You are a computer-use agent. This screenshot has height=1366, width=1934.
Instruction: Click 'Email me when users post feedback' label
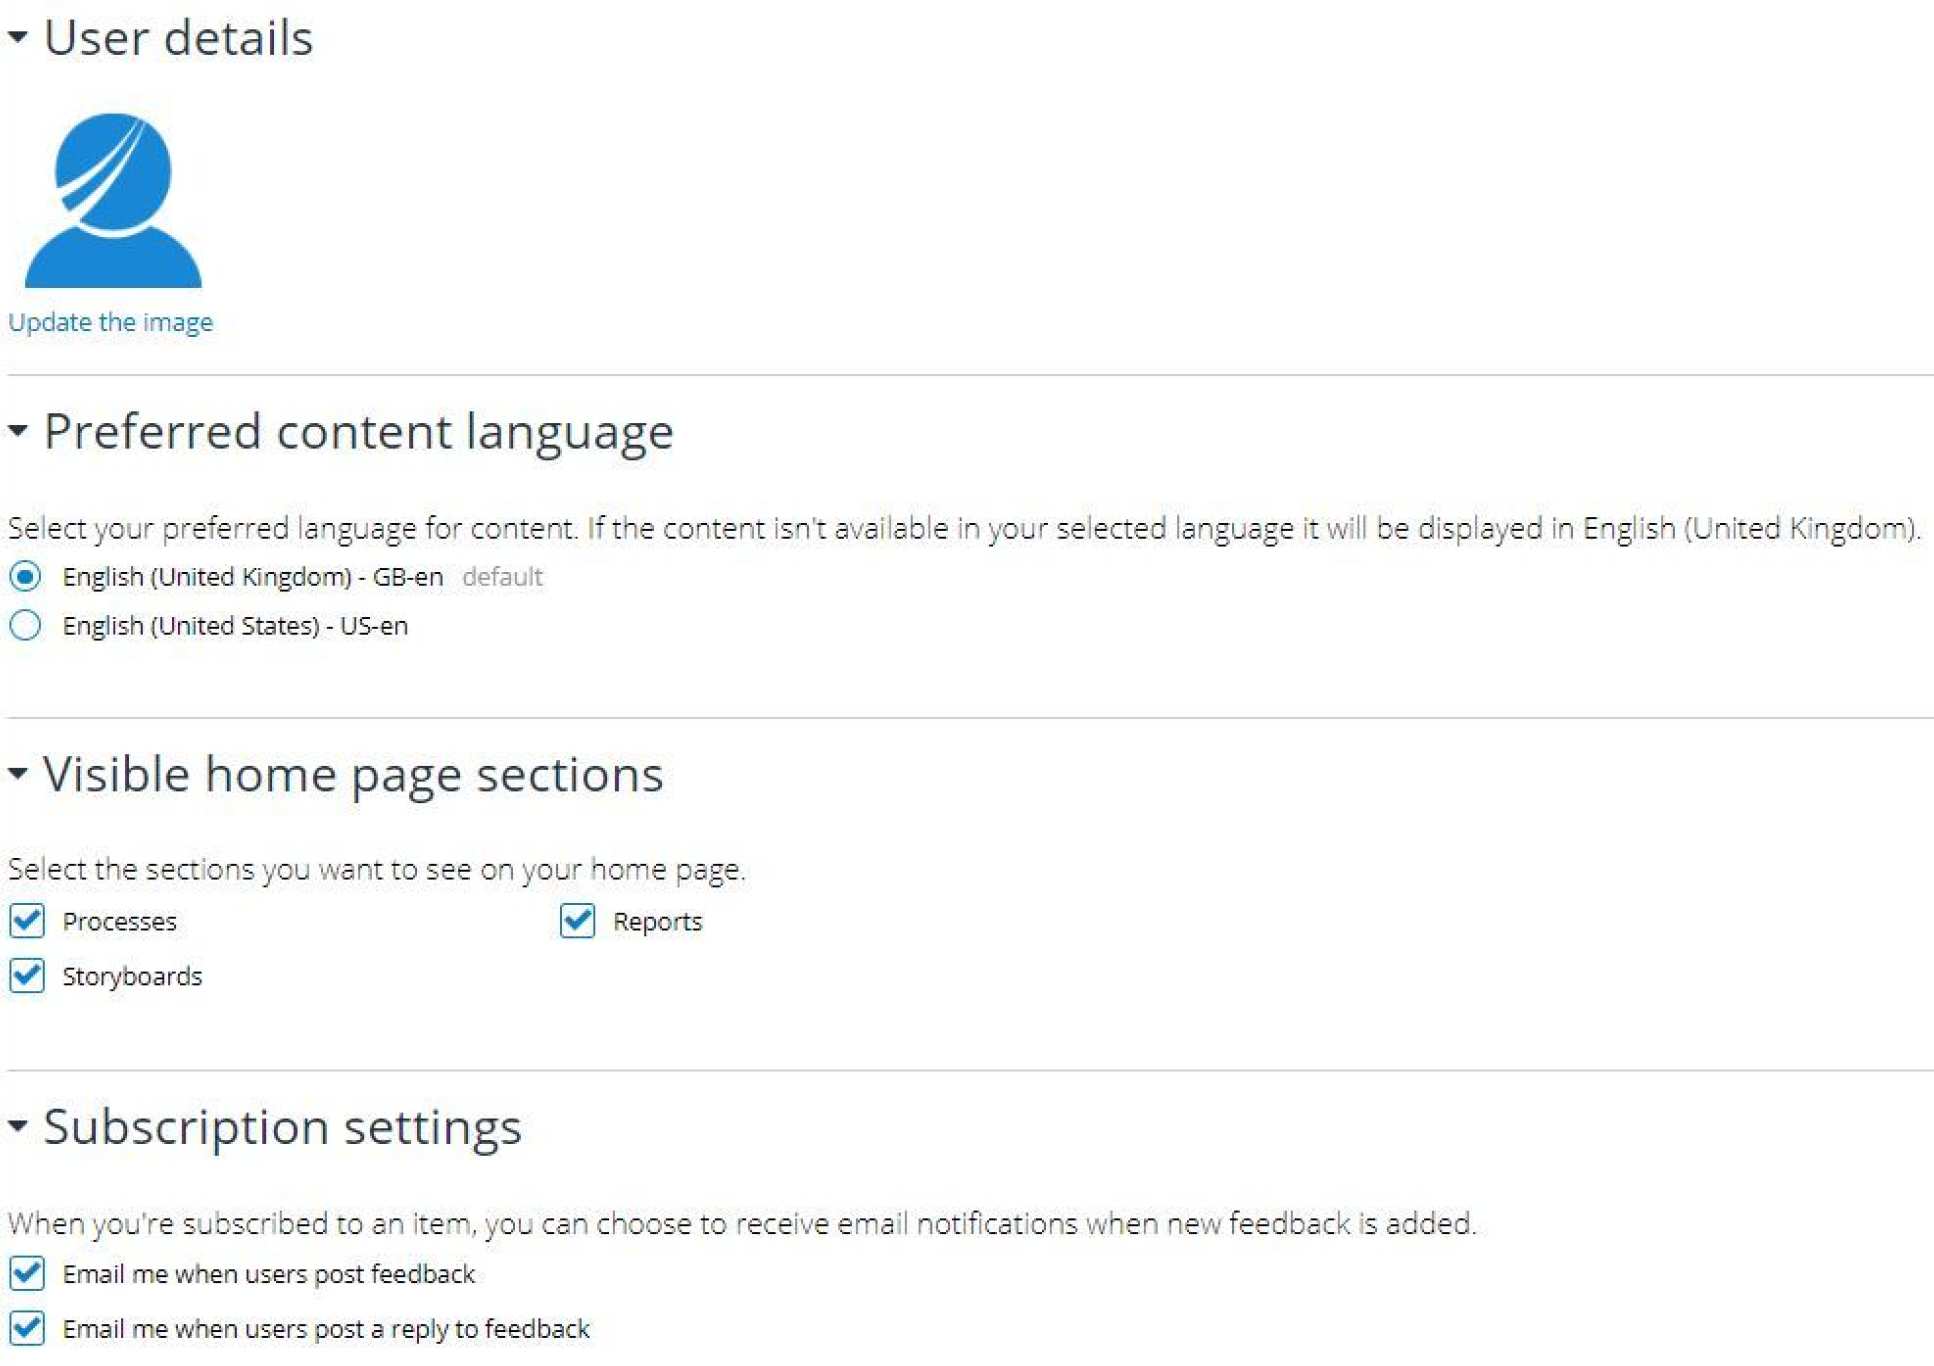click(268, 1274)
